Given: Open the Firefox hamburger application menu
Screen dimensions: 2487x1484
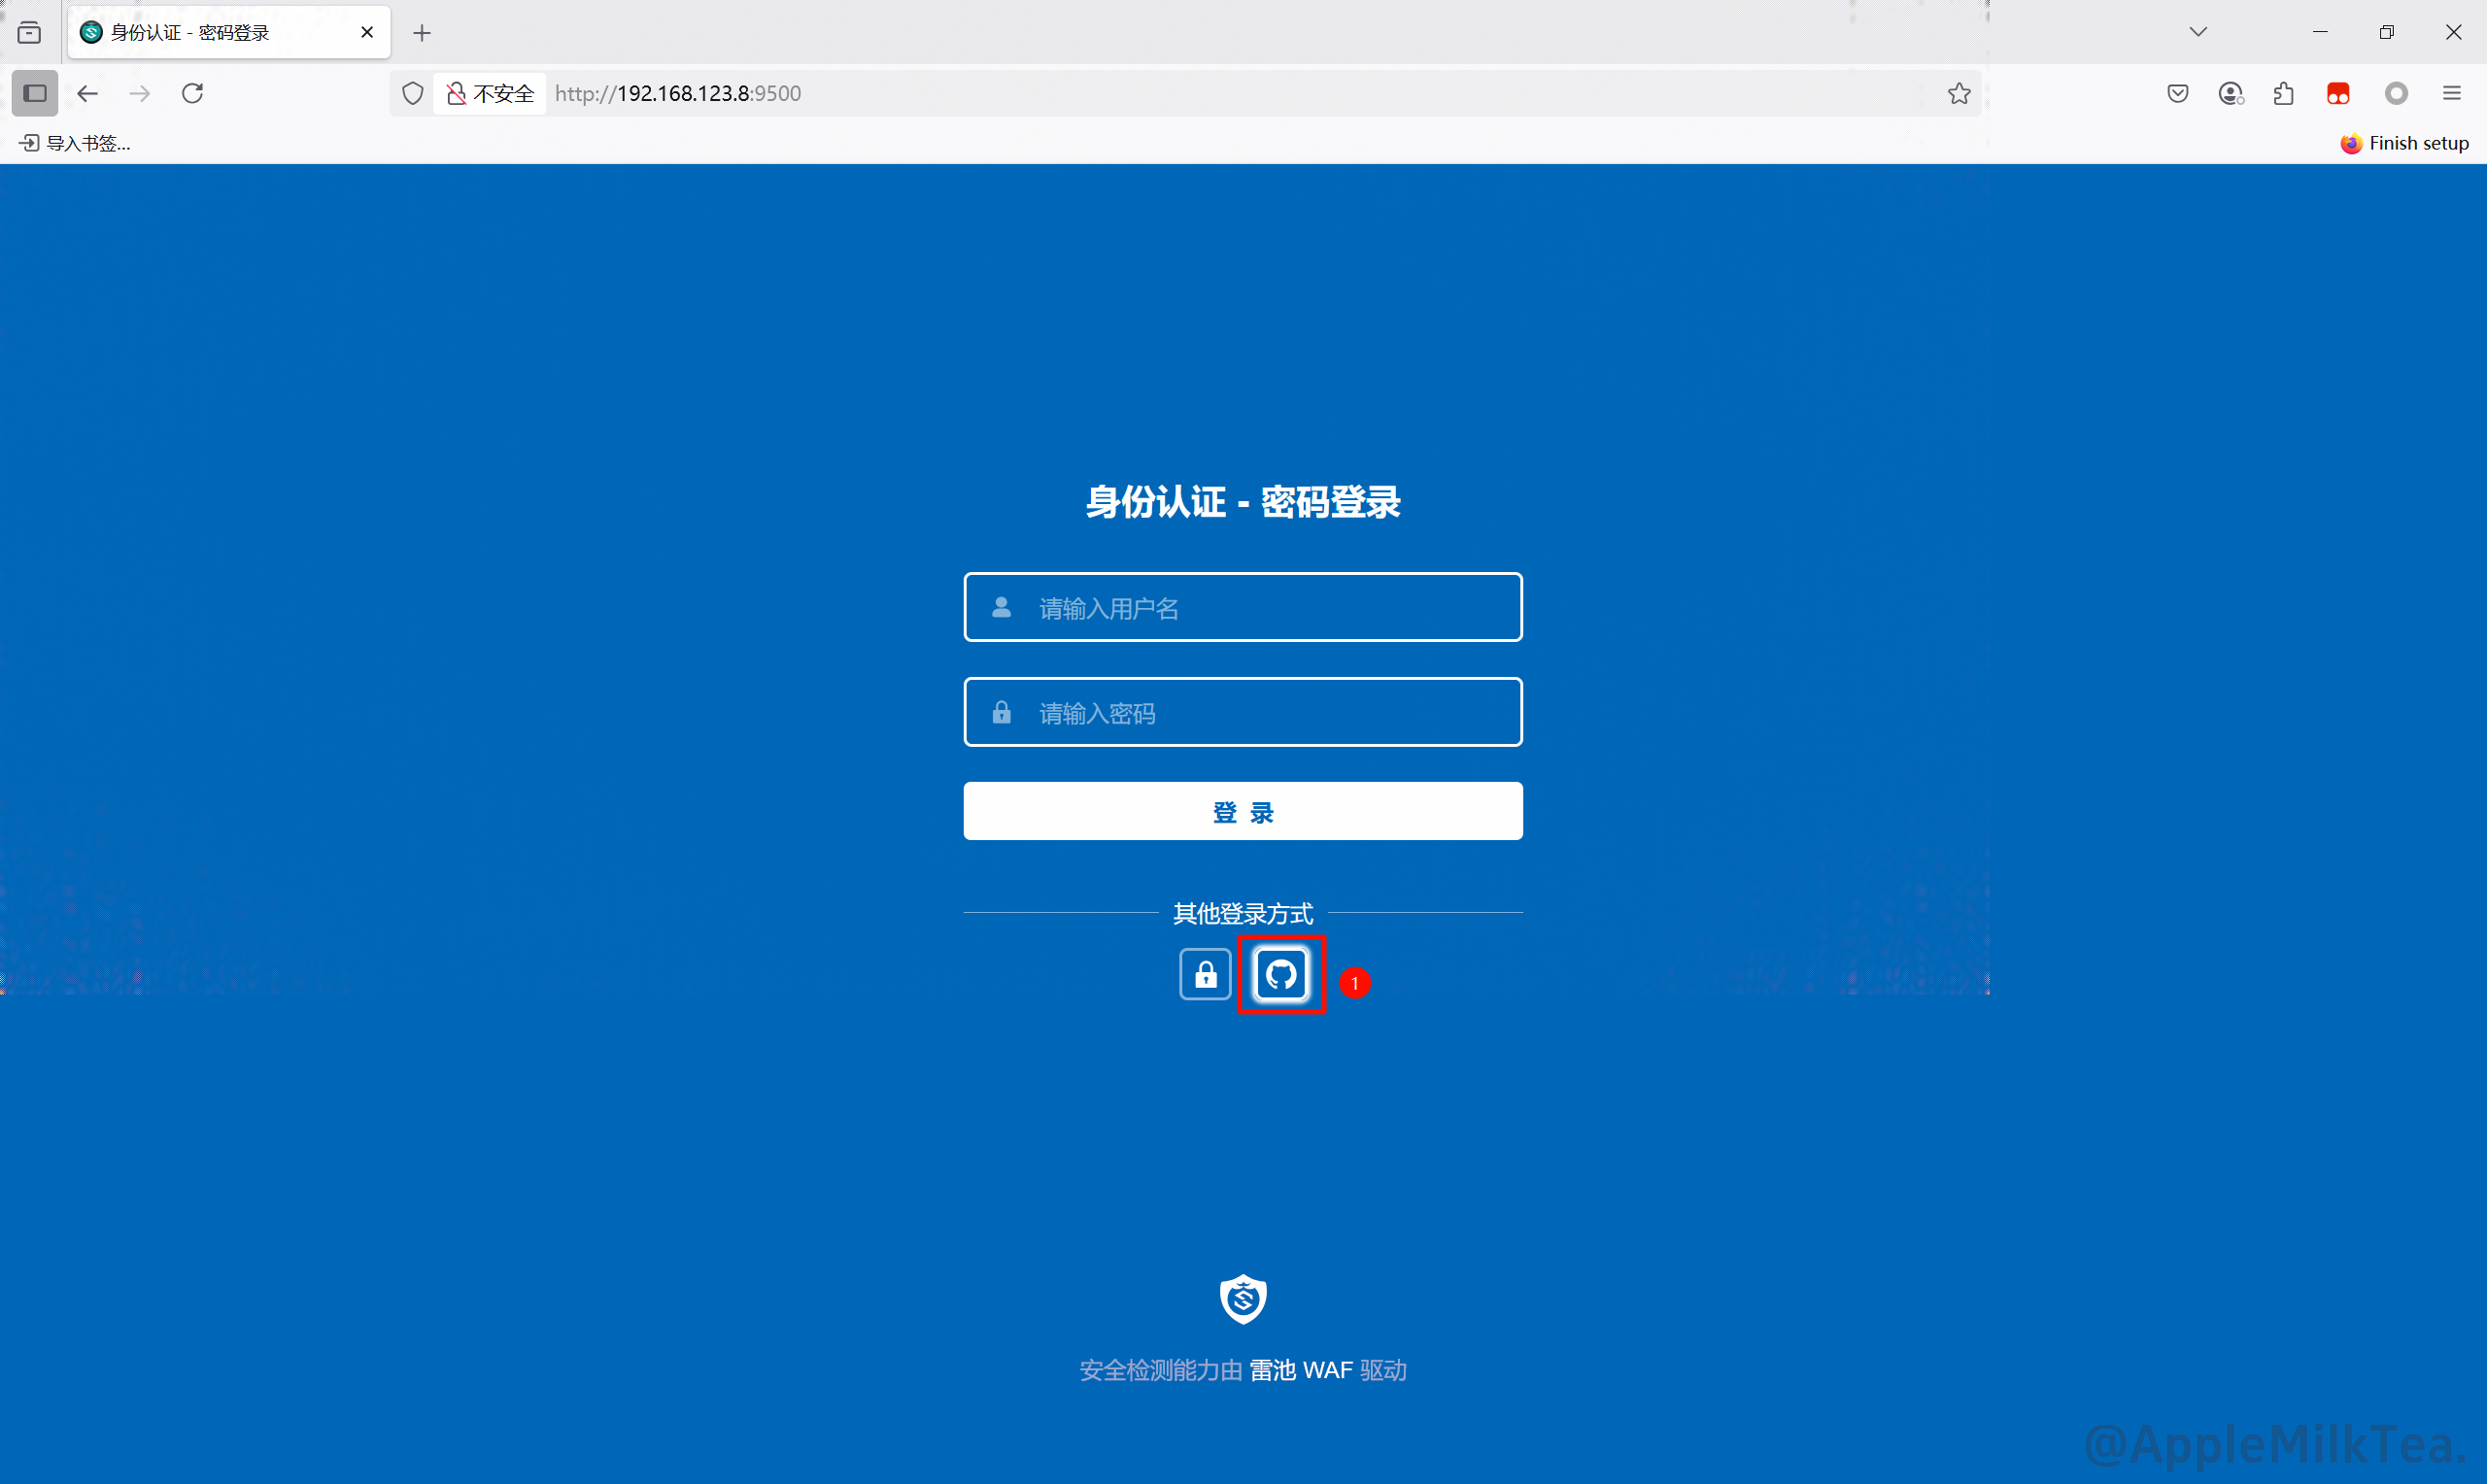Looking at the screenshot, I should pos(2451,93).
